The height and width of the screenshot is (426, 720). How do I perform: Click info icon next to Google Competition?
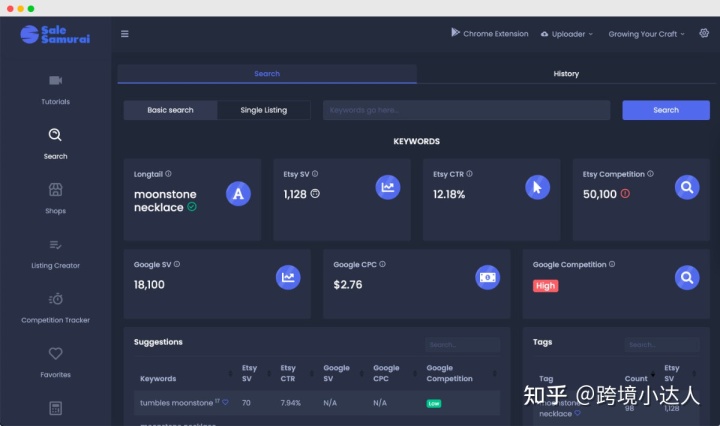[x=612, y=264]
